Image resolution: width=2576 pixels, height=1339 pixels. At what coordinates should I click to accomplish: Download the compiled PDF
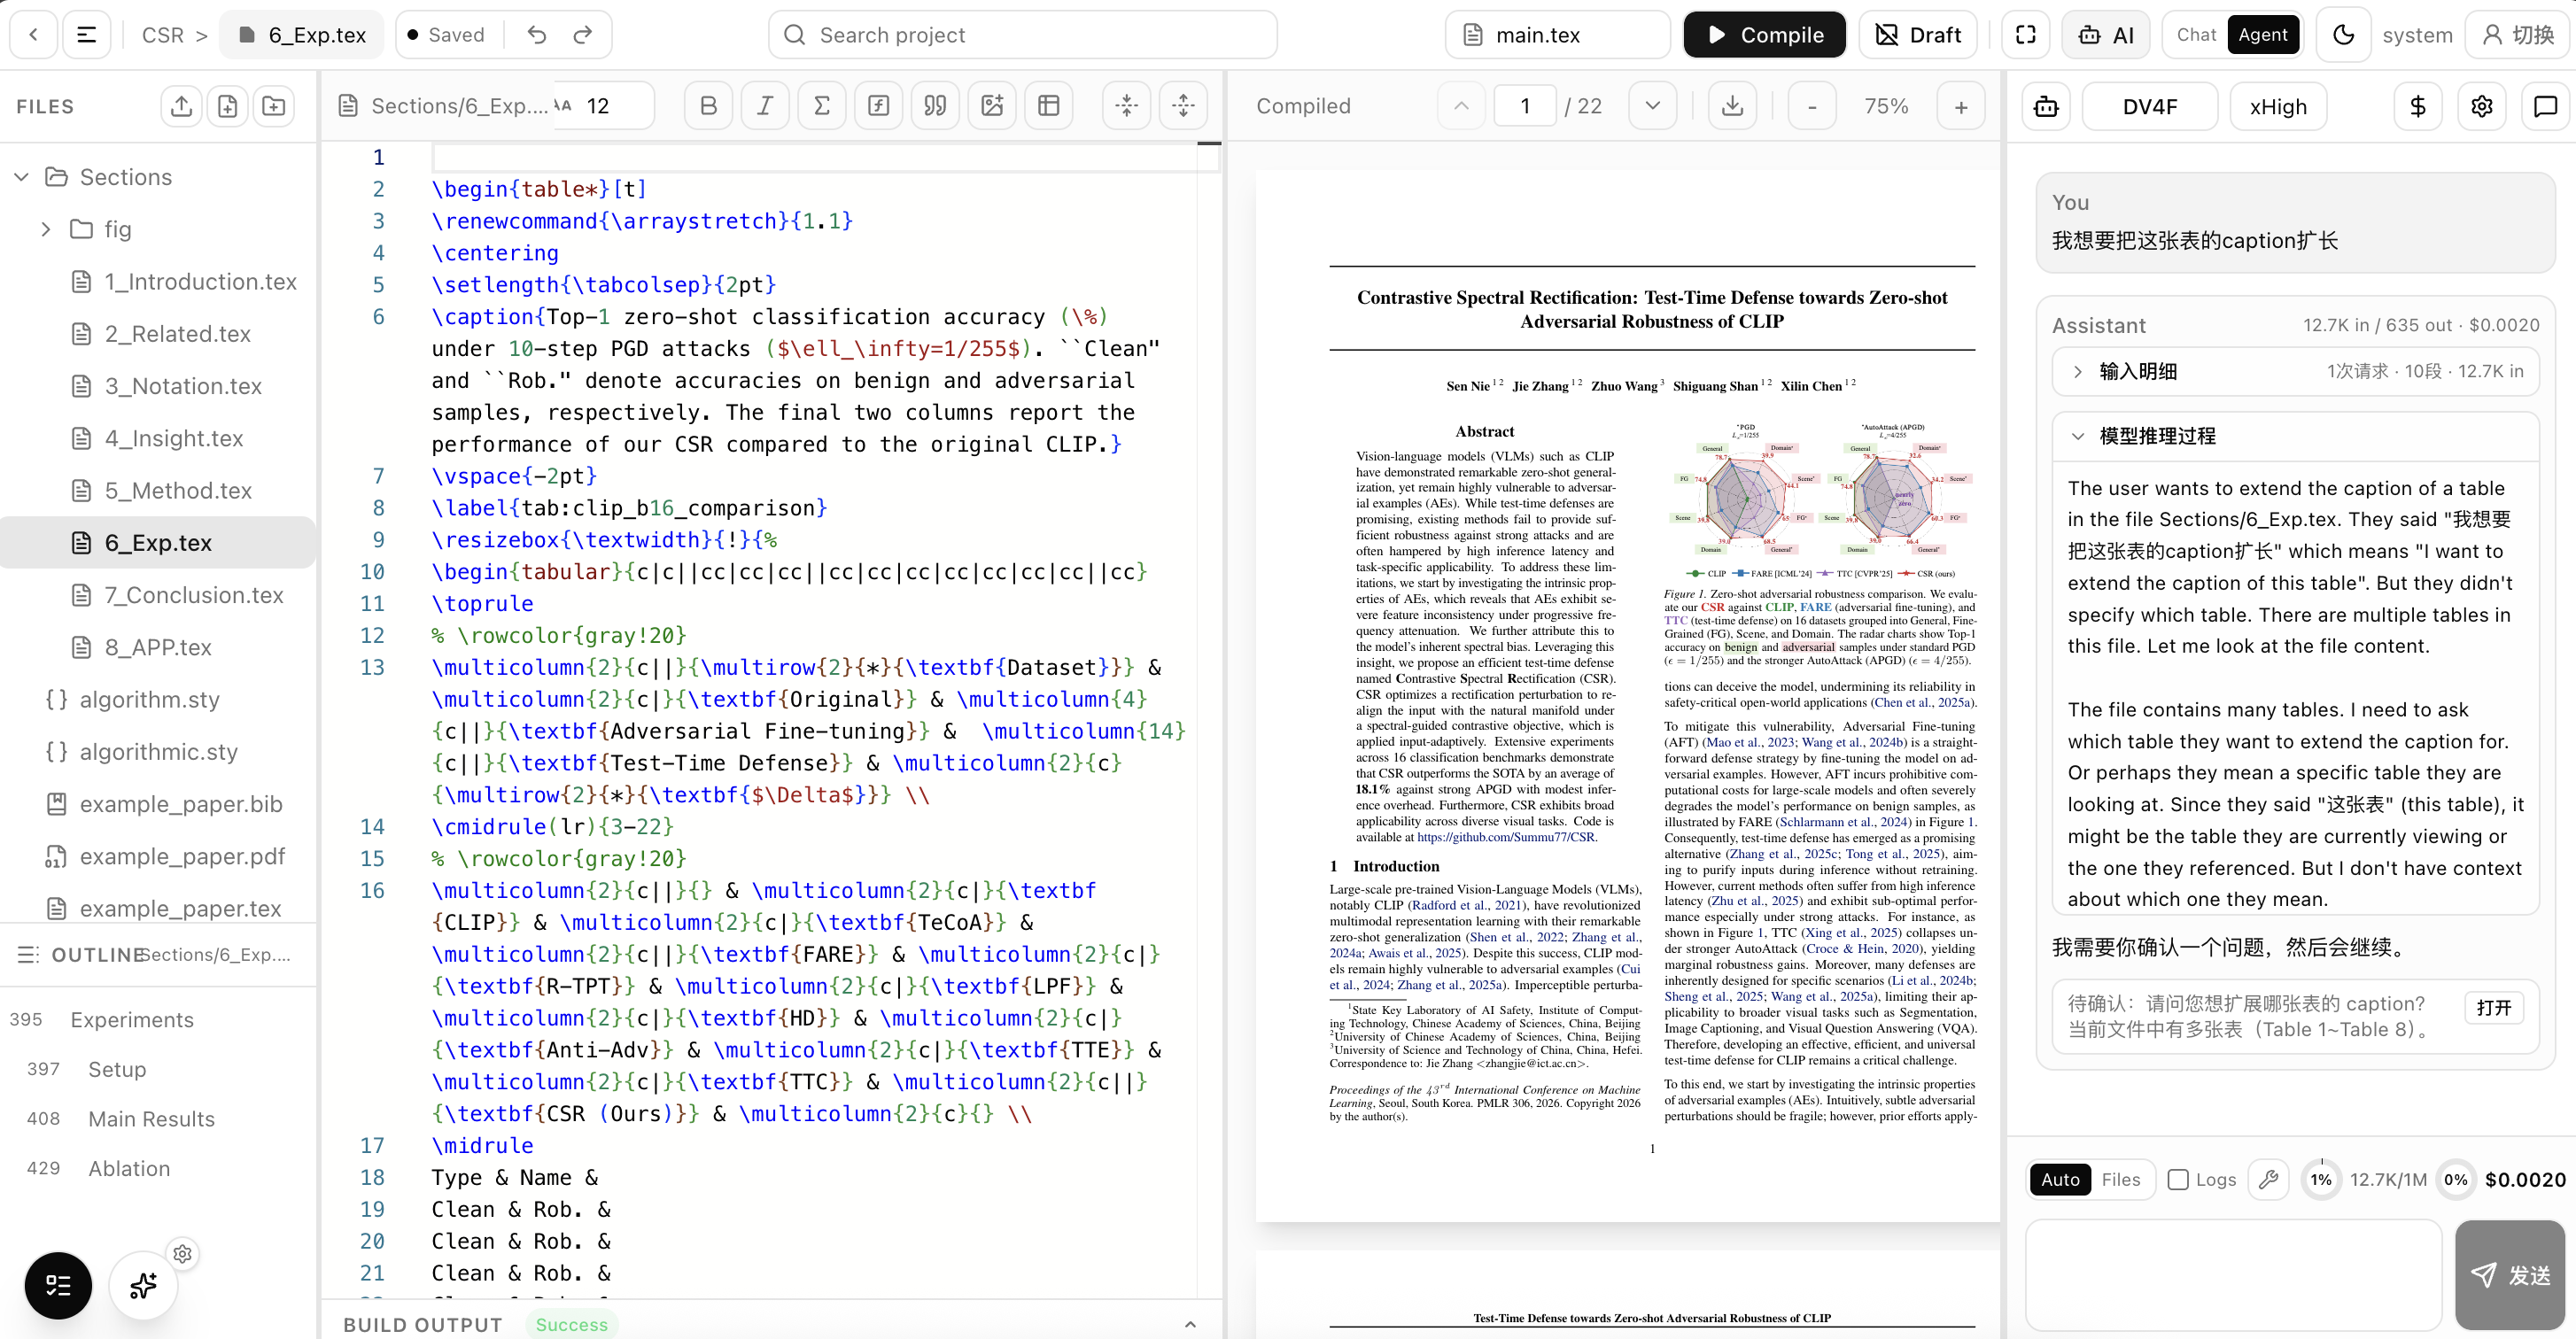1733,106
